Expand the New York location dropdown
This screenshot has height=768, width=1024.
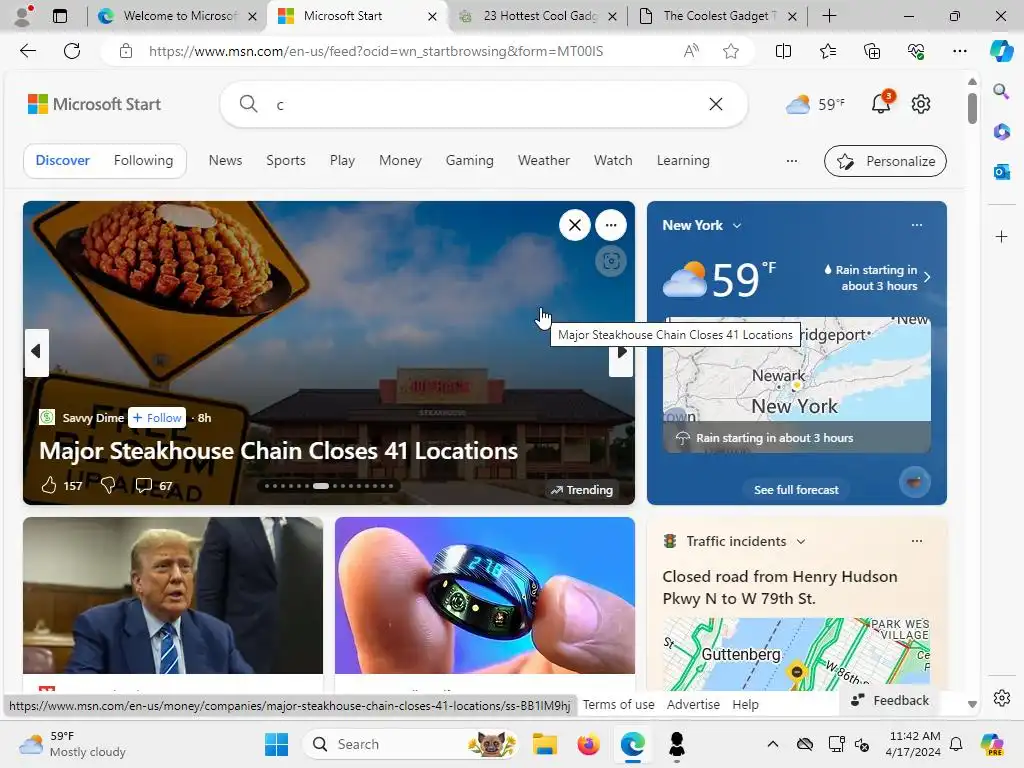[x=737, y=225]
